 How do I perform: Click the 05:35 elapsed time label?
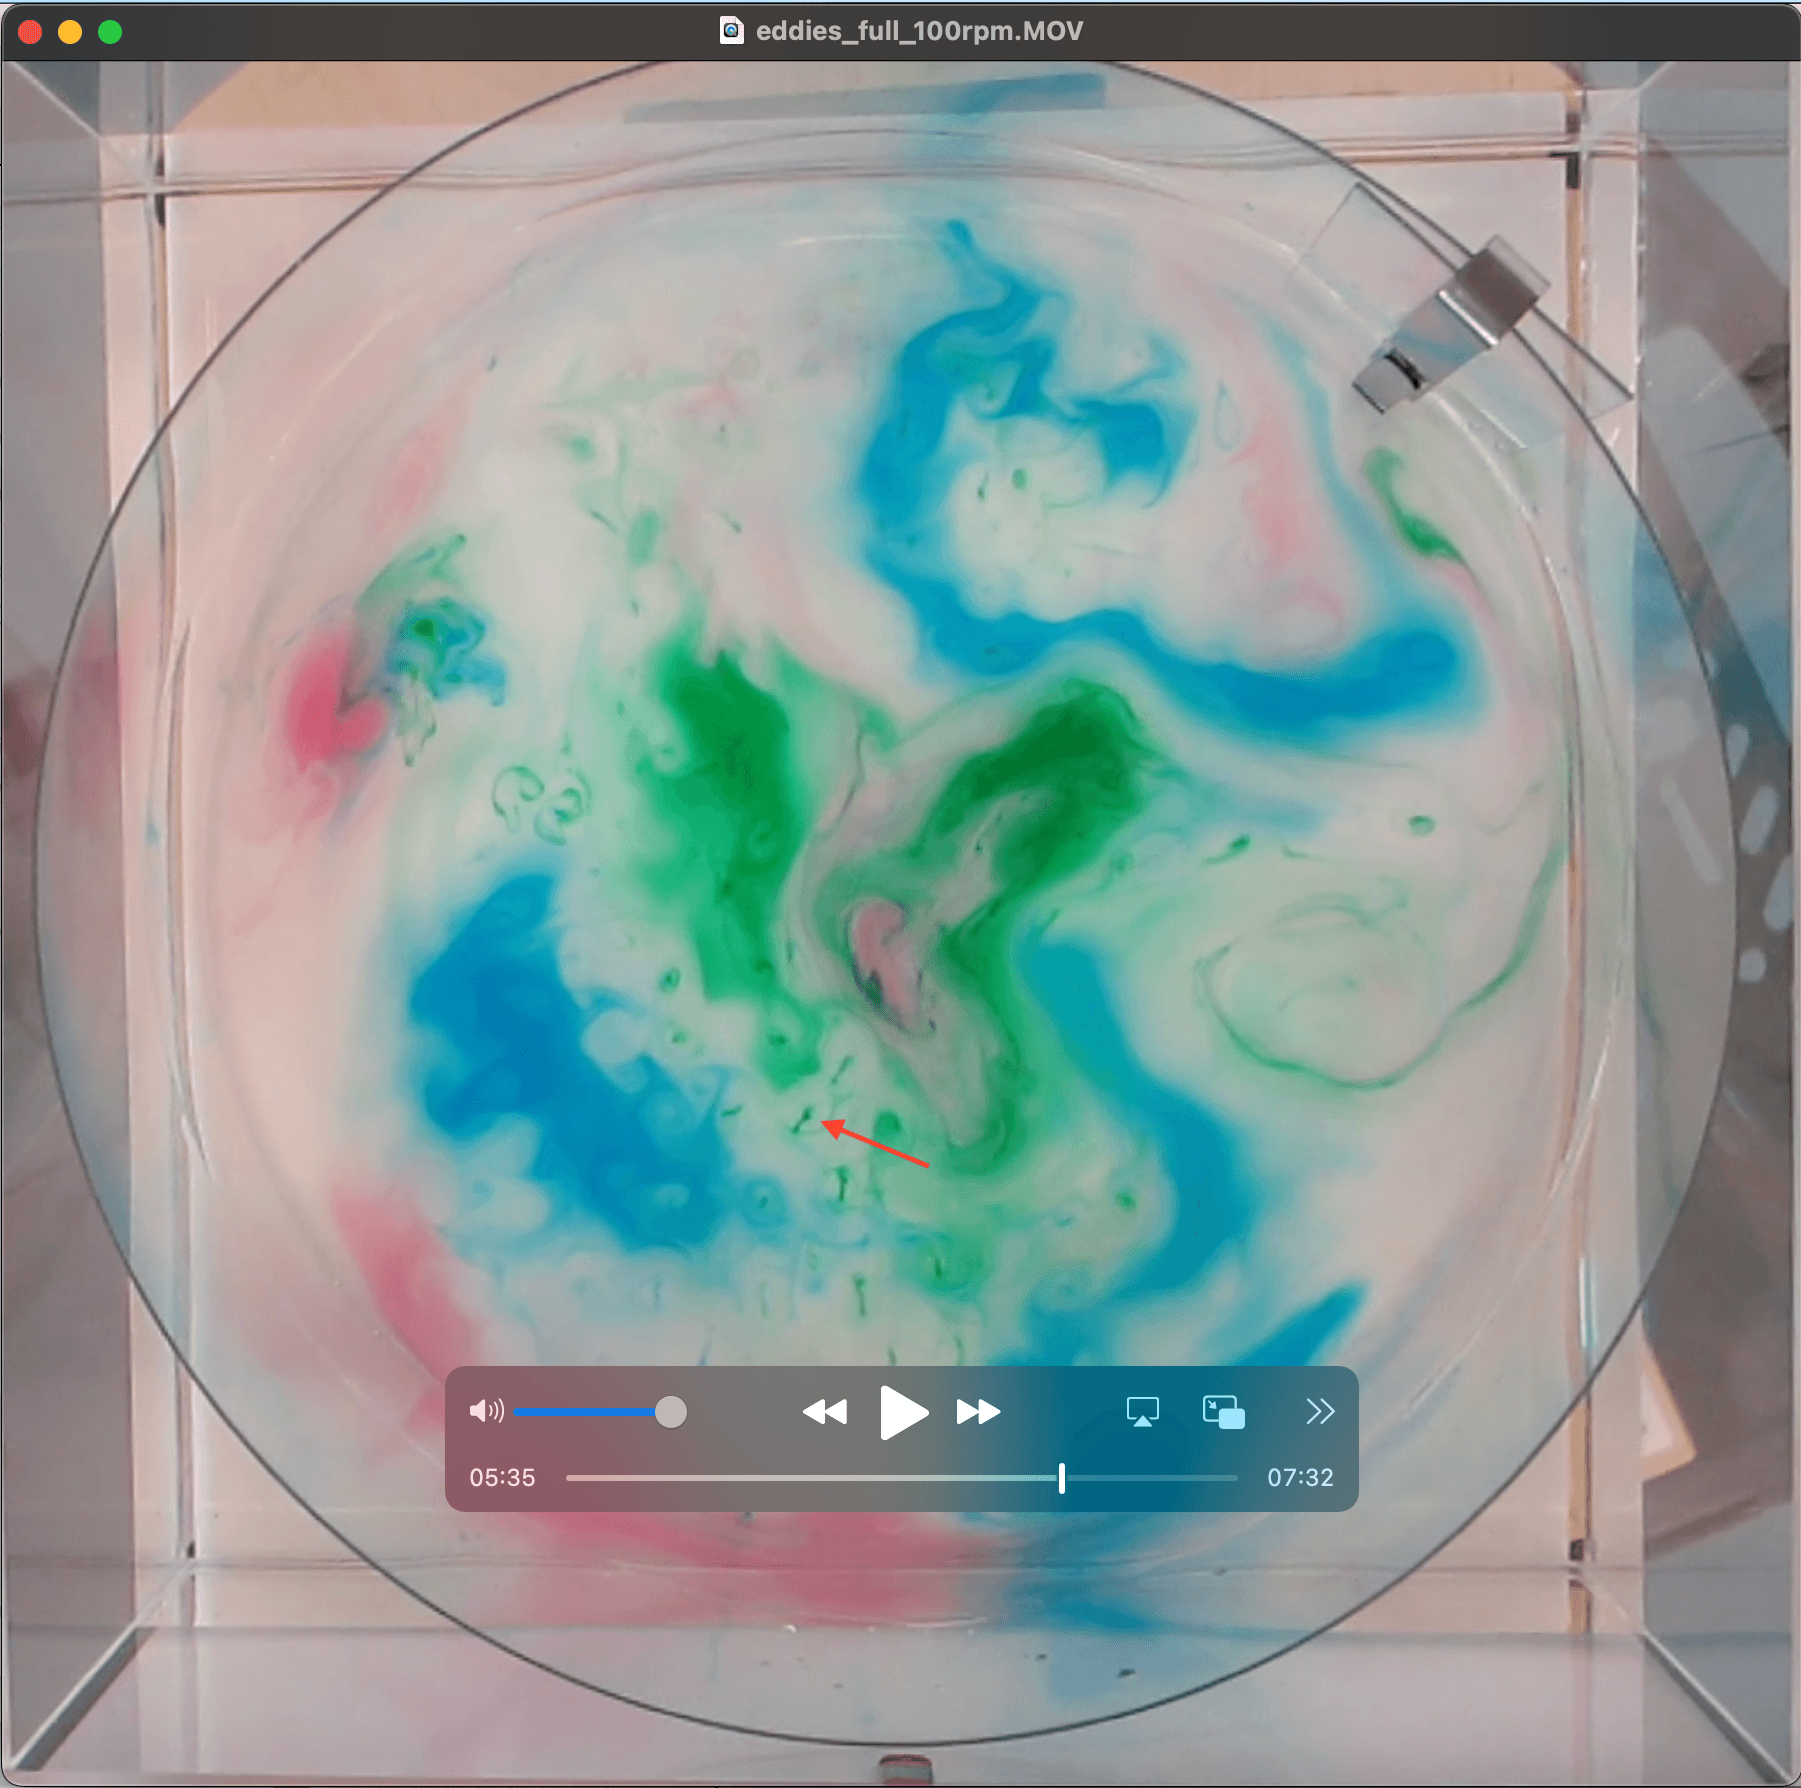[502, 1477]
